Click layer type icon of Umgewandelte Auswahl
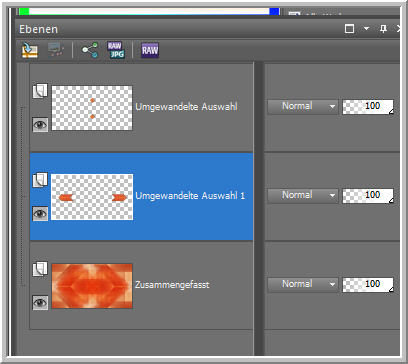 40,91
